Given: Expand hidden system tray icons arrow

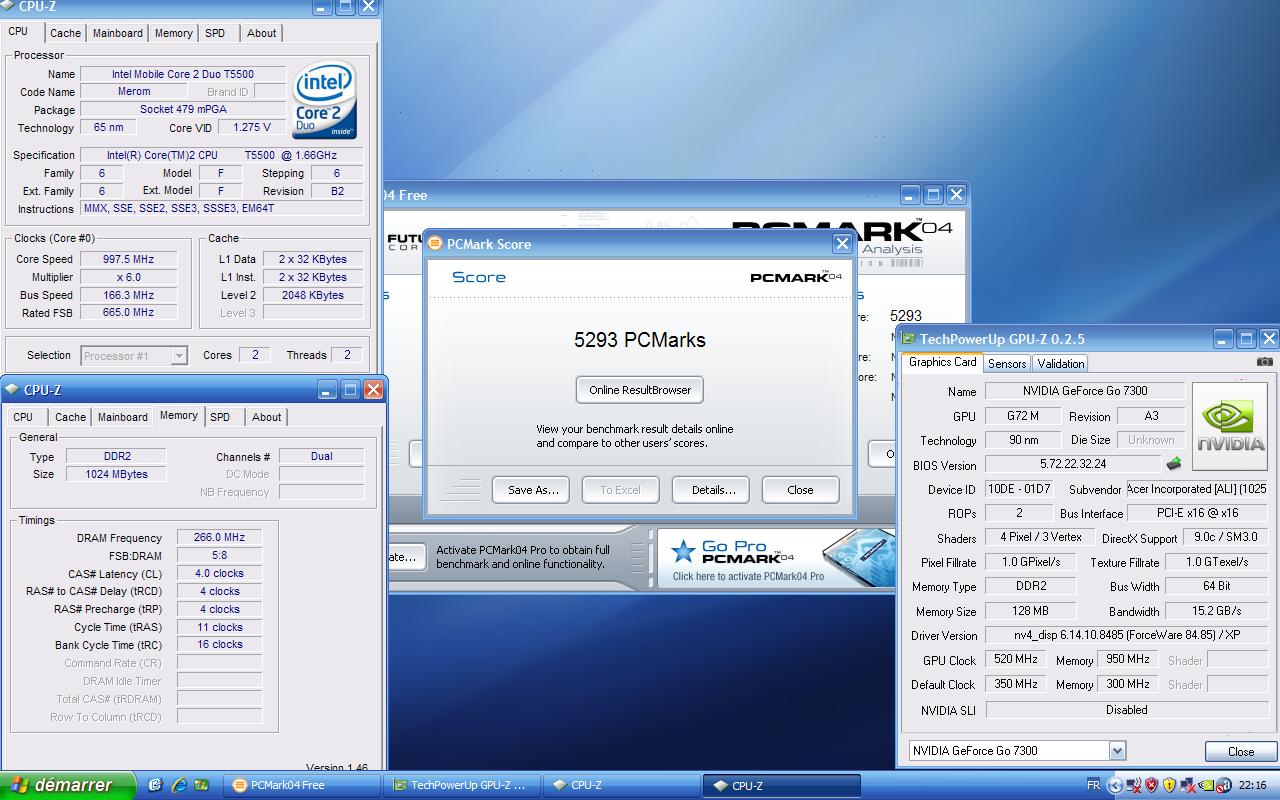Looking at the screenshot, I should pos(1114,785).
